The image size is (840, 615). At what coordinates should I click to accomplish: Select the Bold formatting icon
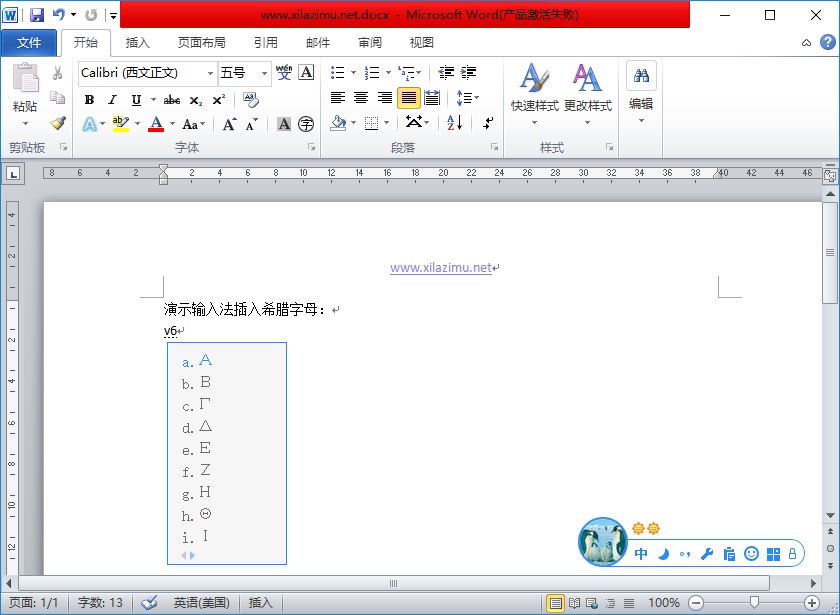89,100
